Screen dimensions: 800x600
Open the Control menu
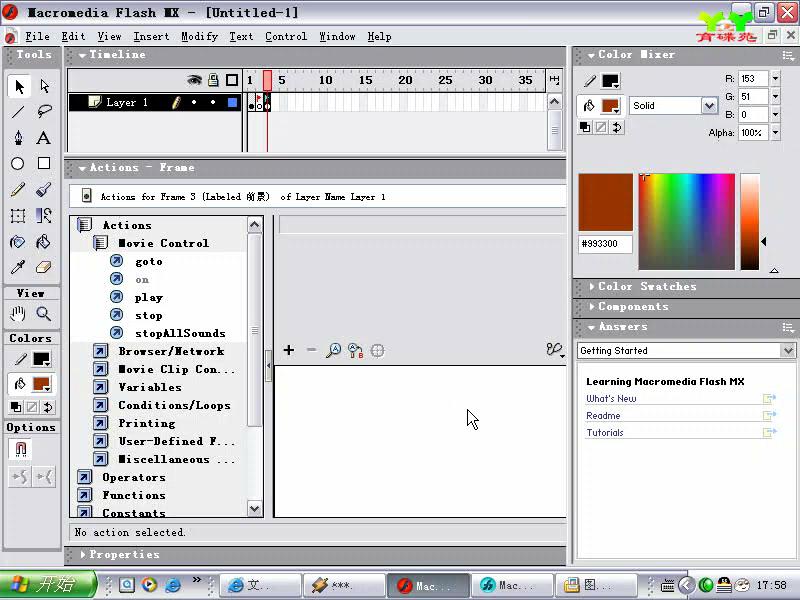286,36
